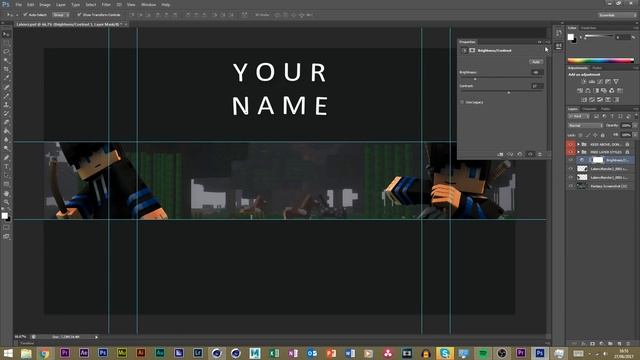
Task: Select the Zoom tool
Action: coord(6,202)
